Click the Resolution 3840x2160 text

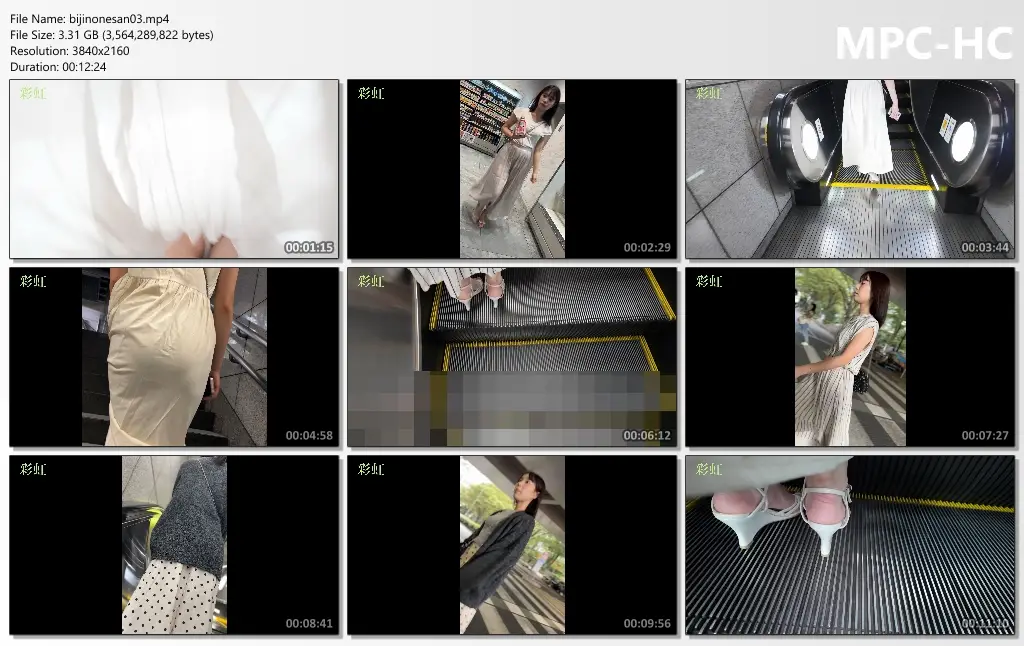69,51
